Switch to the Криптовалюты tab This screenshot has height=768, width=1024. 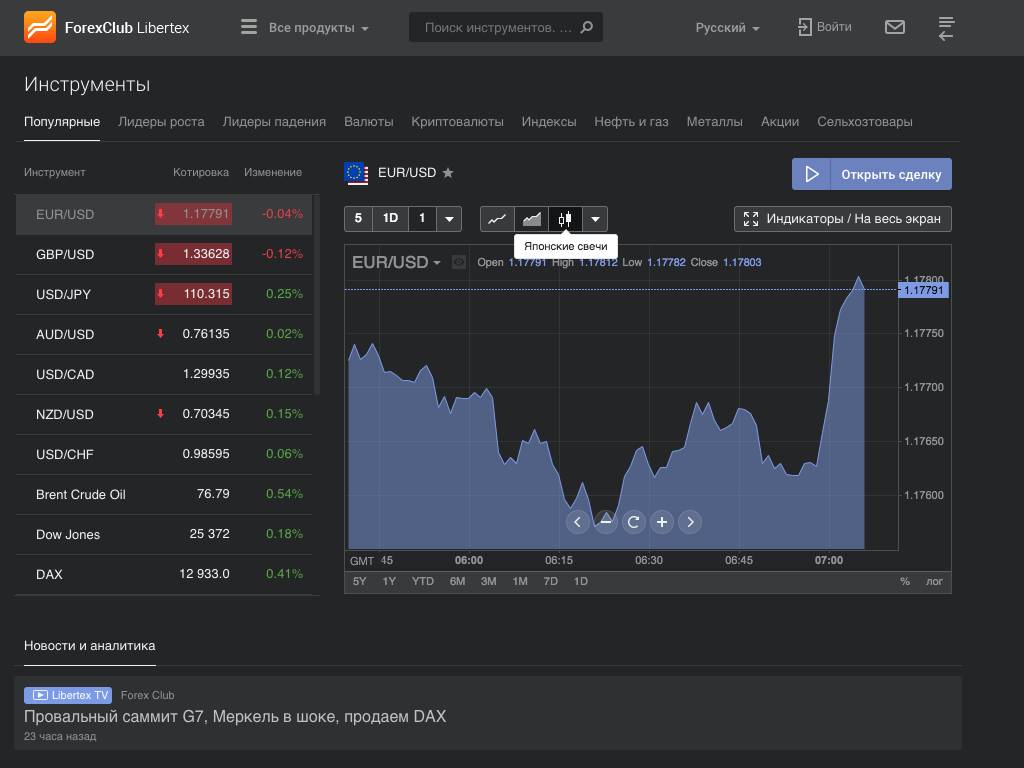coord(457,122)
